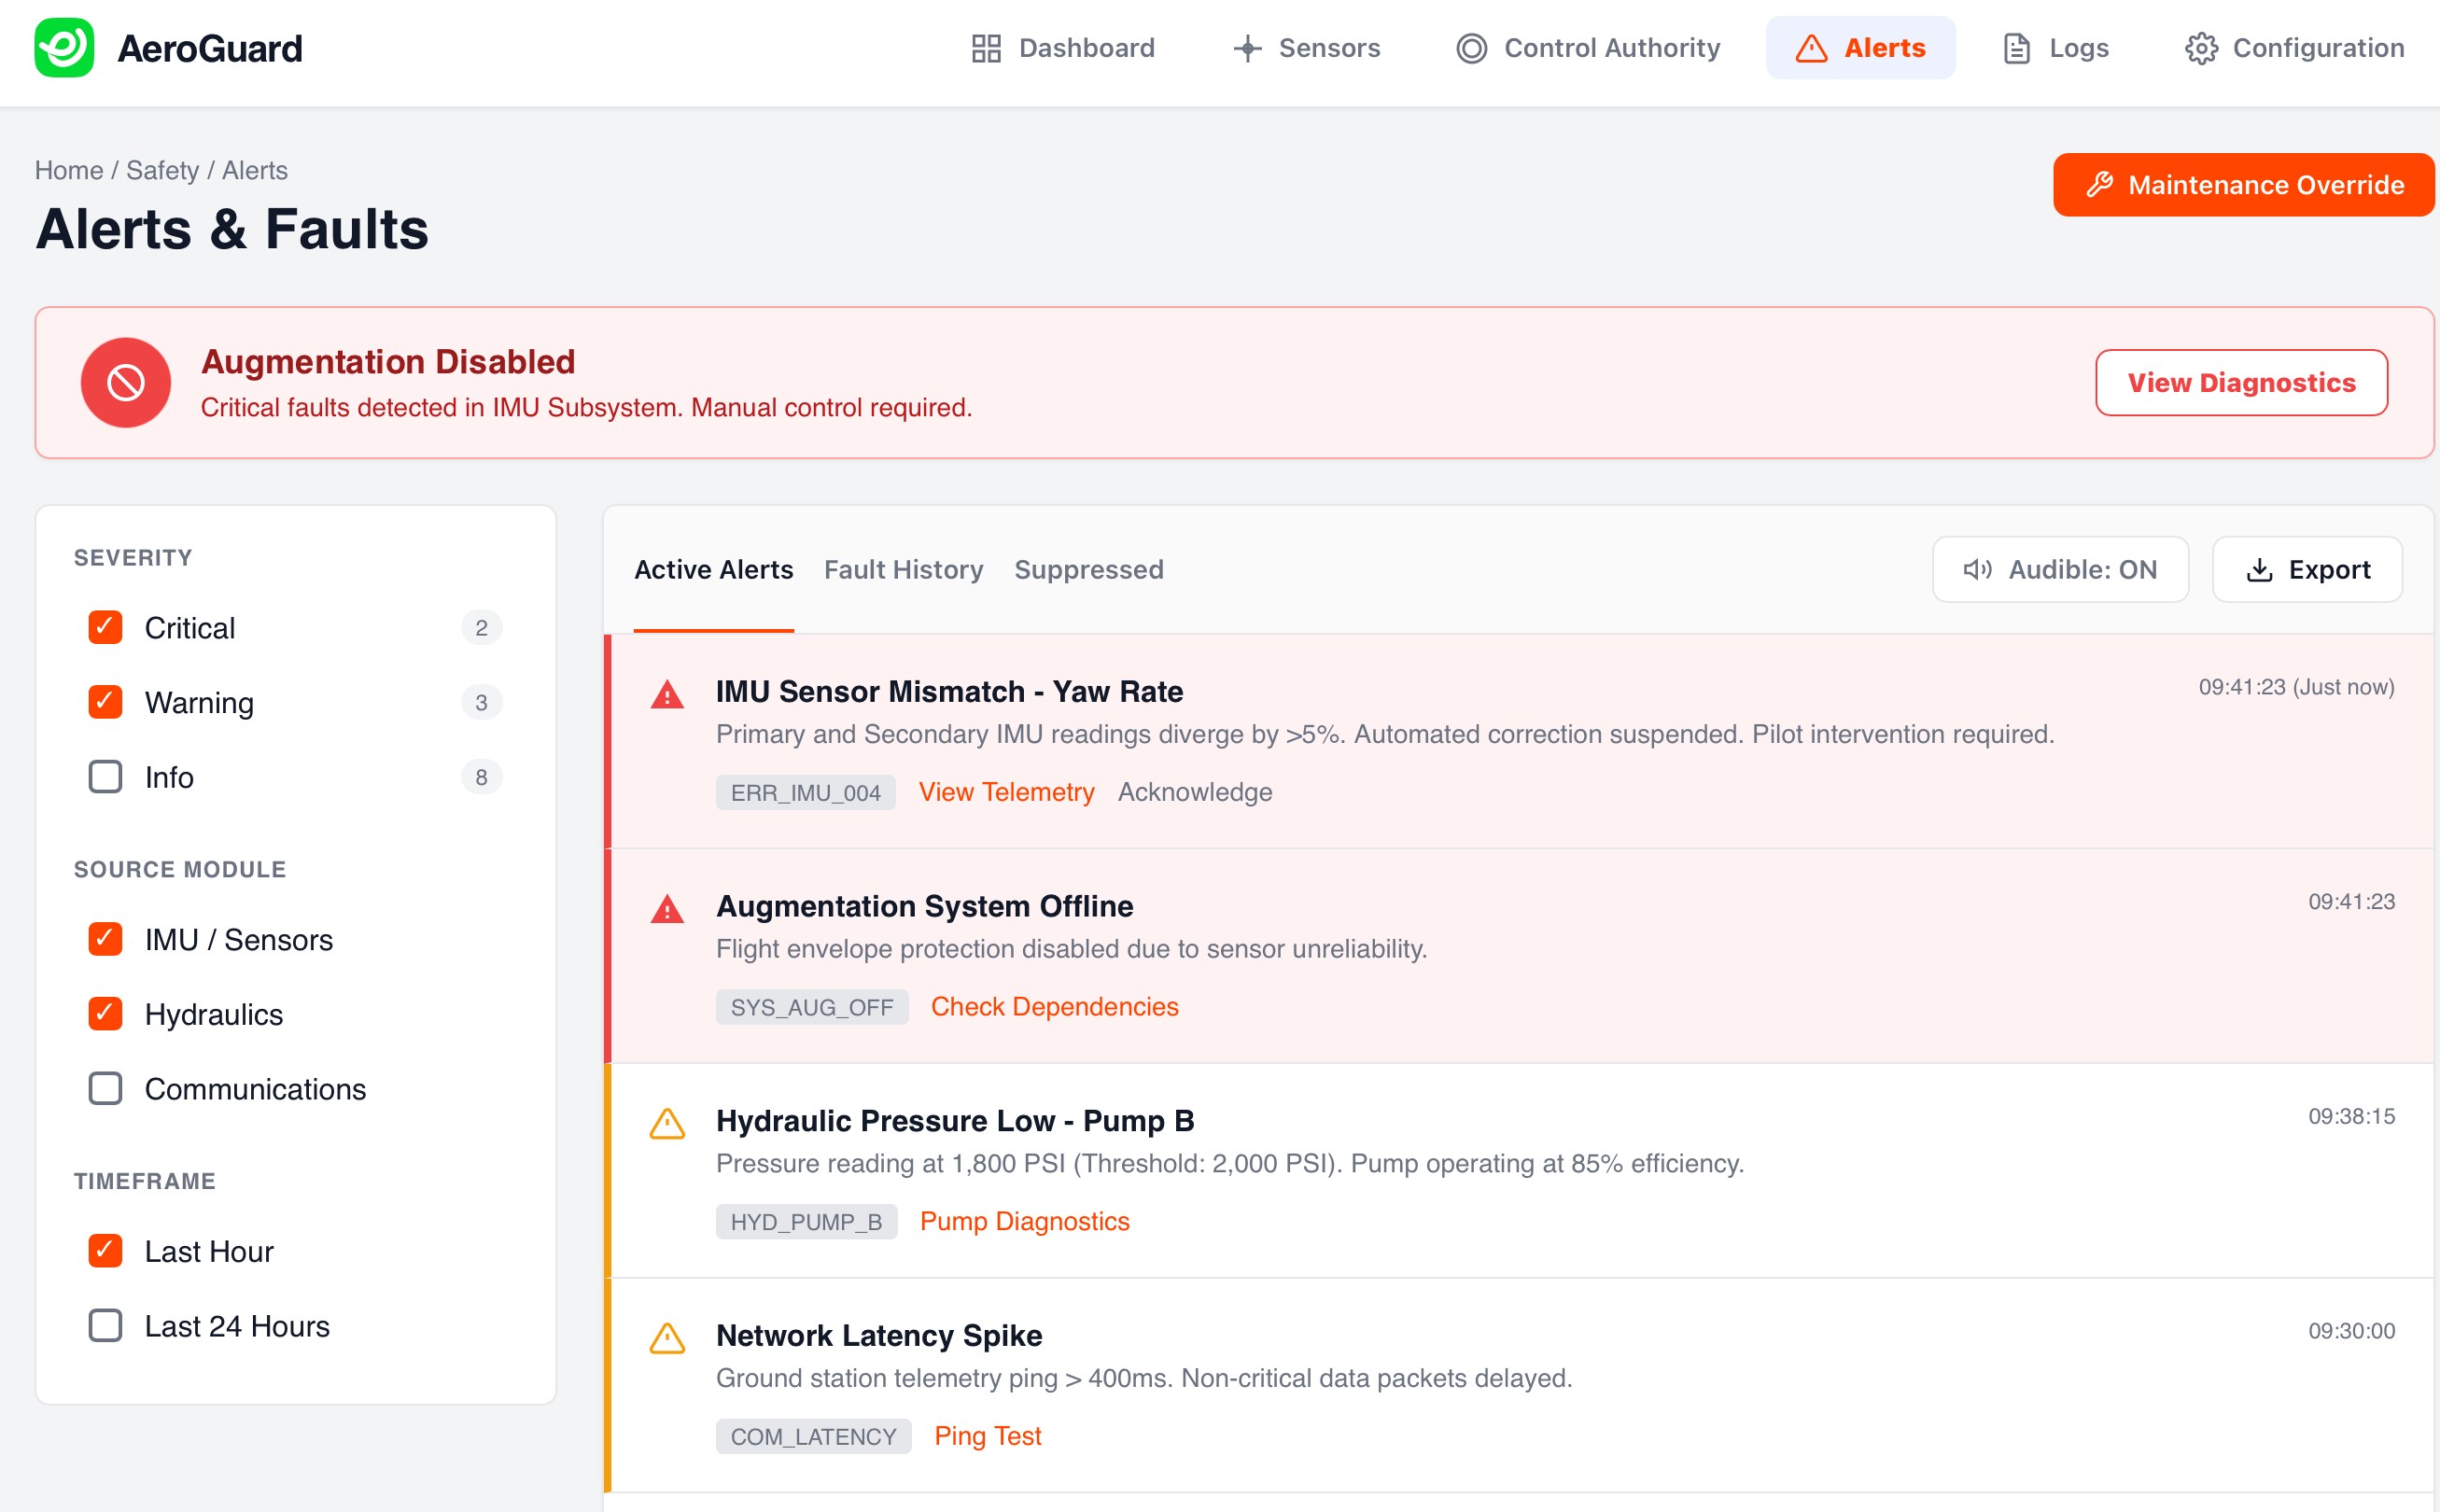
Task: Open Dashboard via its grid icon
Action: click(x=985, y=48)
